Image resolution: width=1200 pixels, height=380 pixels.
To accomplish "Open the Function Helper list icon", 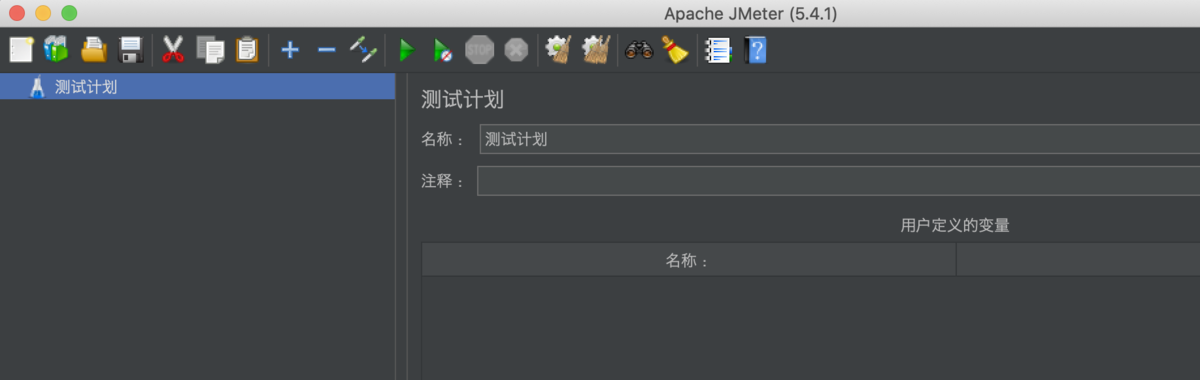I will click(x=717, y=49).
